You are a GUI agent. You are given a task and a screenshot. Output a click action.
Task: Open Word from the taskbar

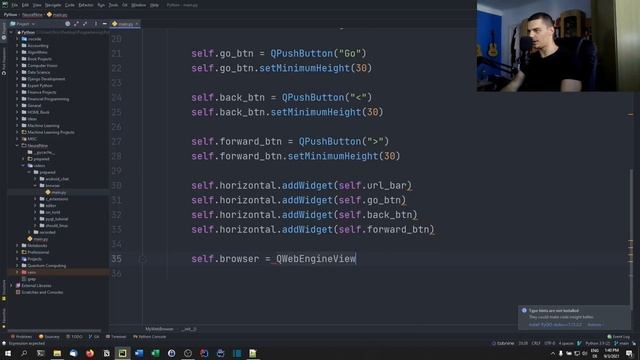pyautogui.click(x=139, y=353)
